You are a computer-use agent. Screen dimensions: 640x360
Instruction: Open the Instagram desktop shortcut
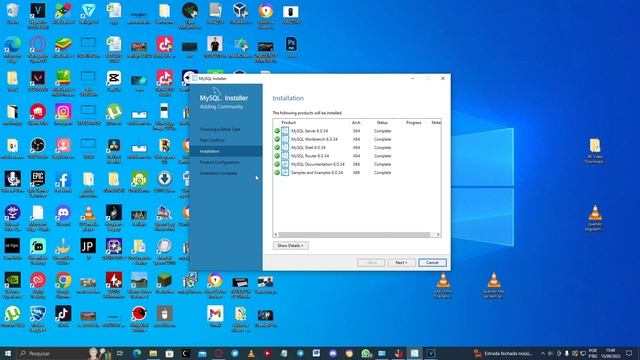(63, 114)
